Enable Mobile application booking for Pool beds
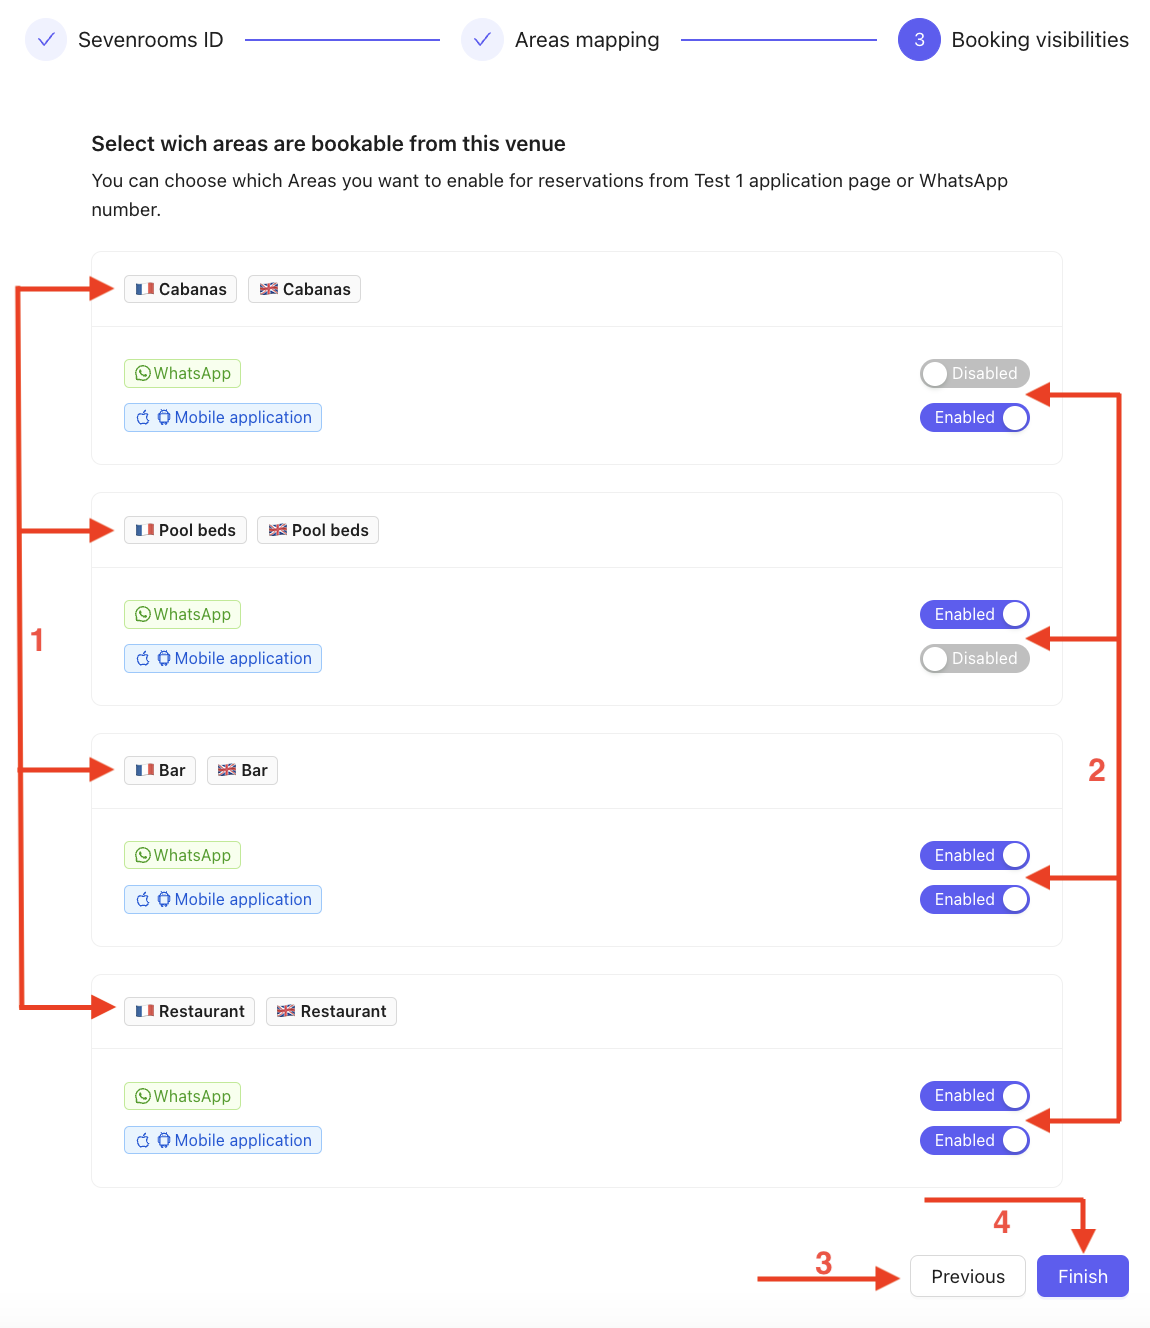The image size is (1150, 1328). click(x=974, y=659)
